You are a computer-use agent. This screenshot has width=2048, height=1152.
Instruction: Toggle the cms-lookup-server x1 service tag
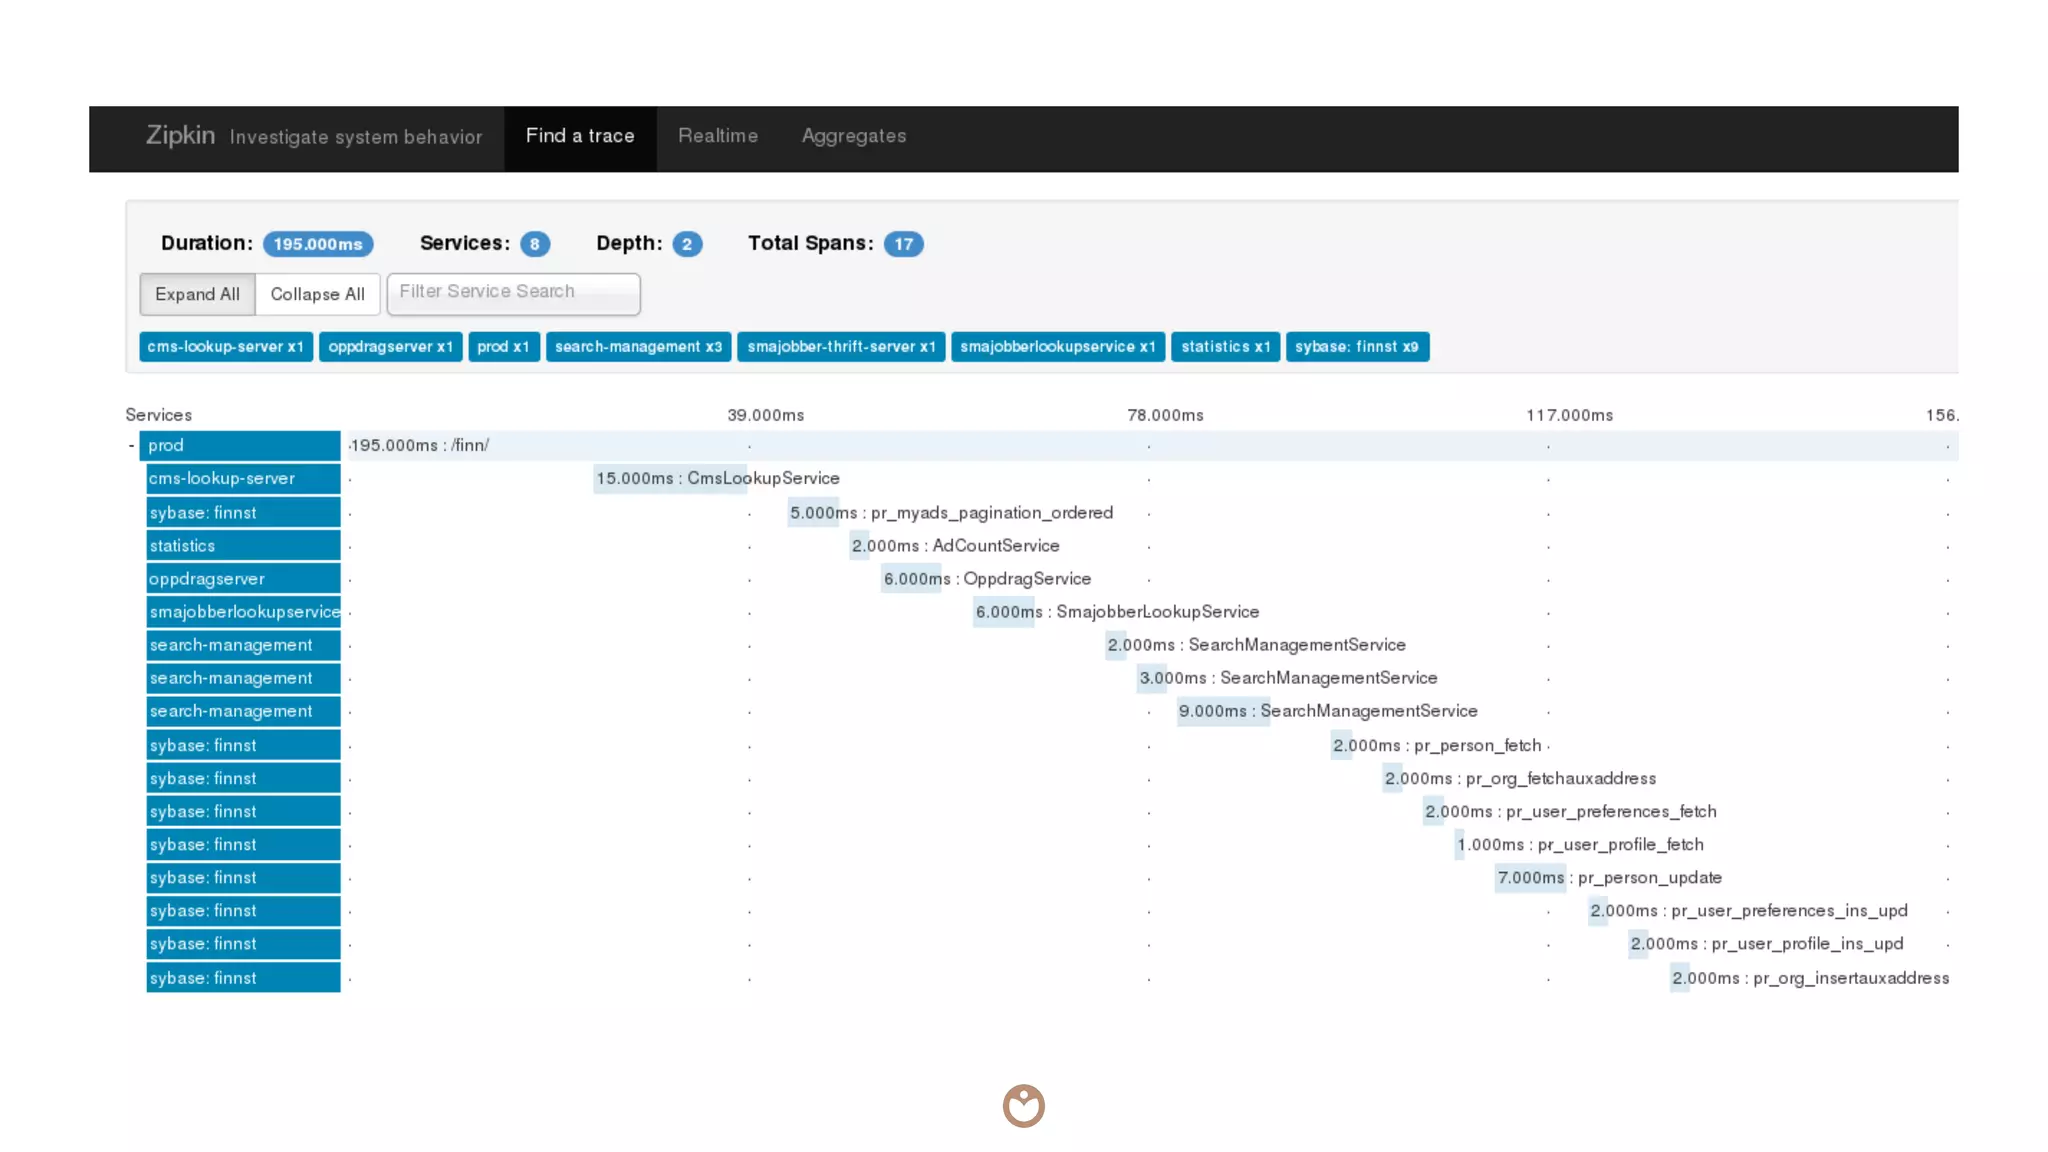pos(225,347)
